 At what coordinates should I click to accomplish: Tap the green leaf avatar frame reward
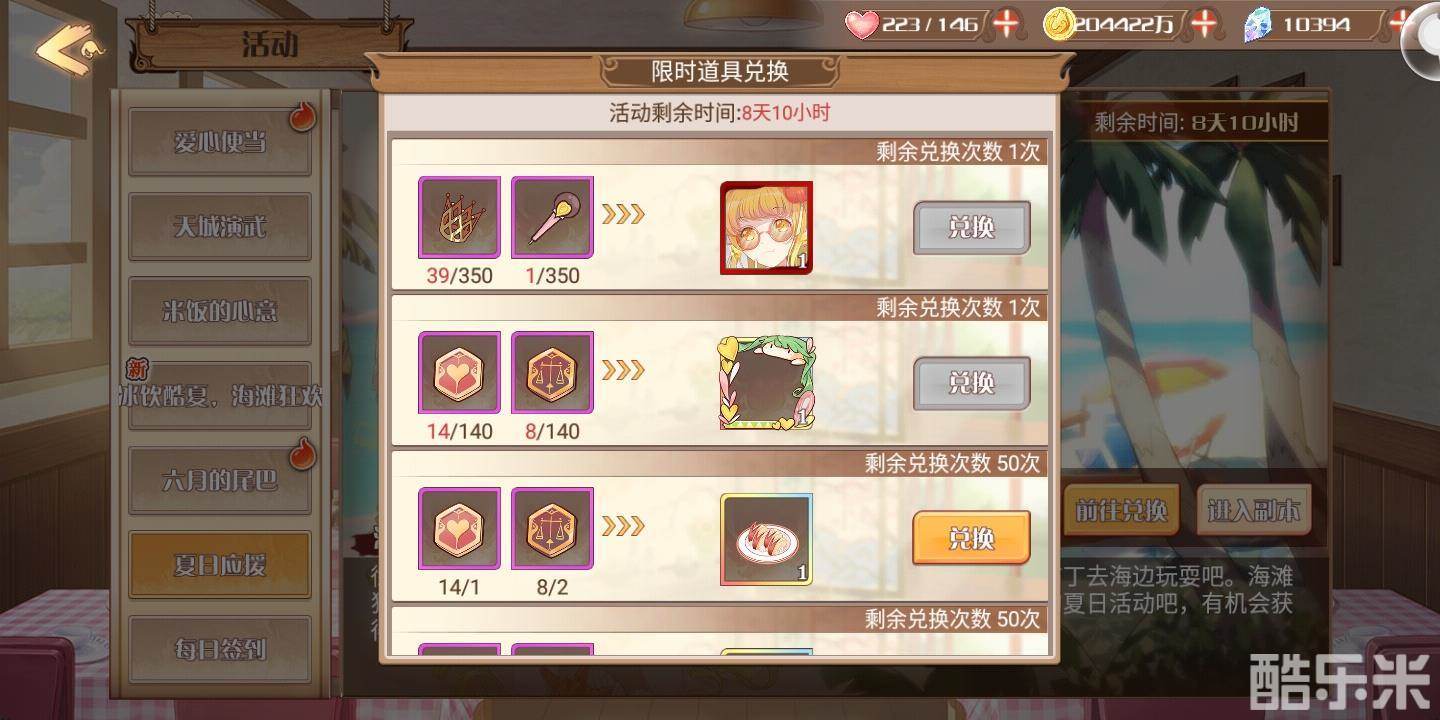766,383
